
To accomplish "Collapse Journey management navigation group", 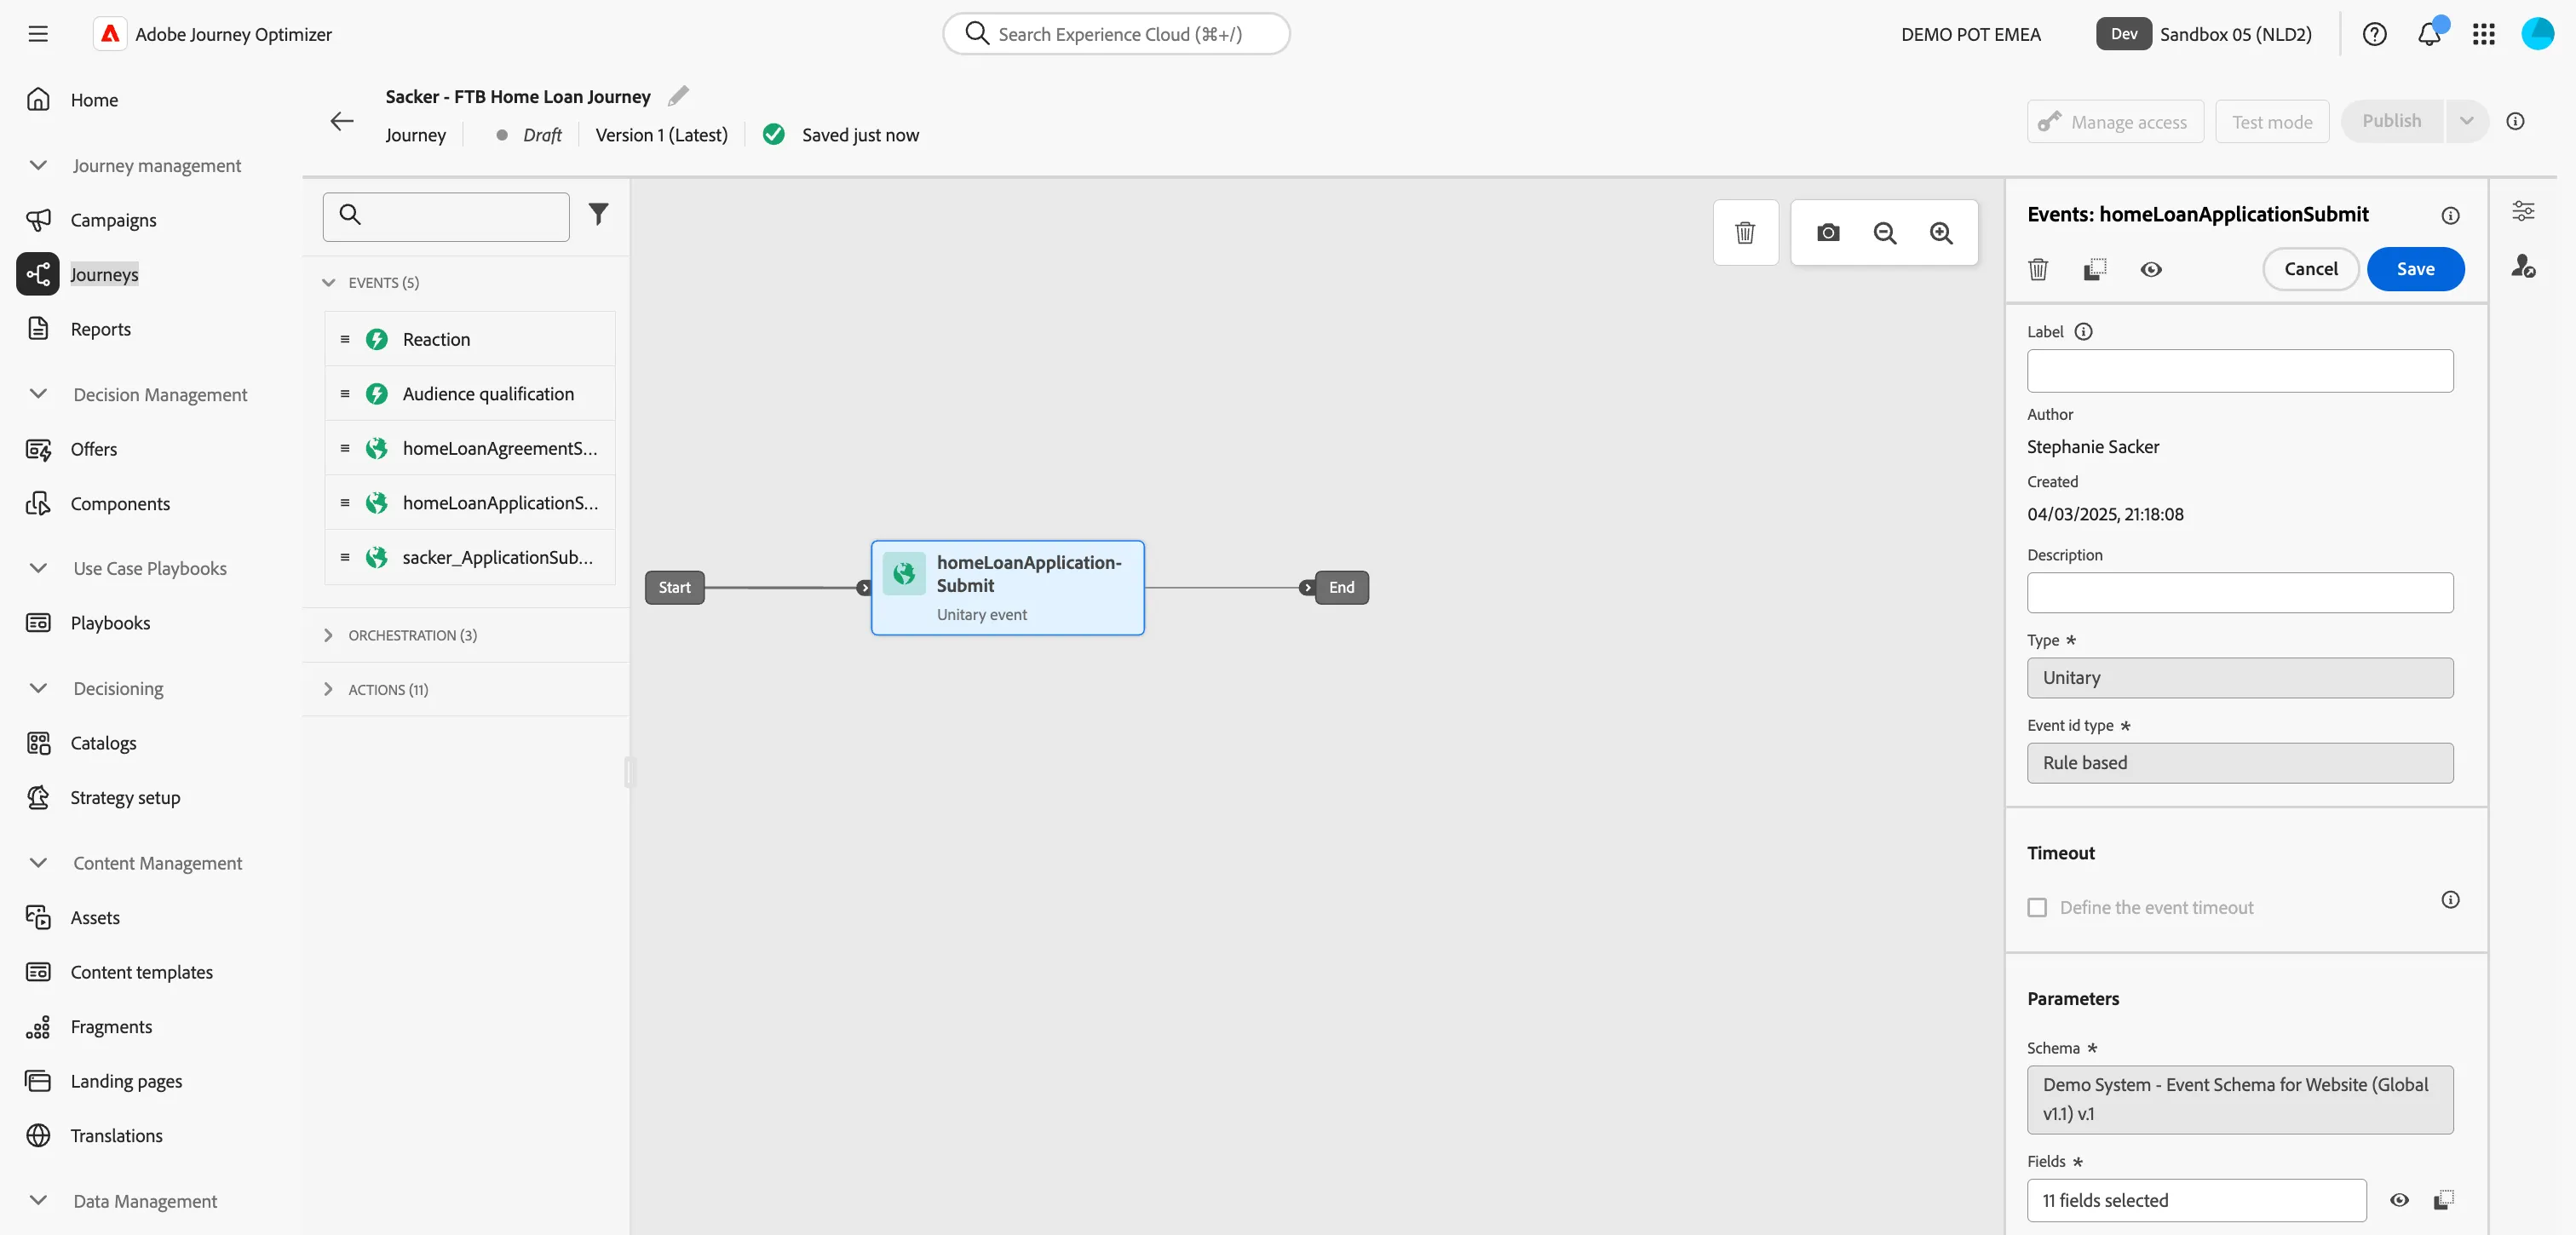I will pos(38,165).
